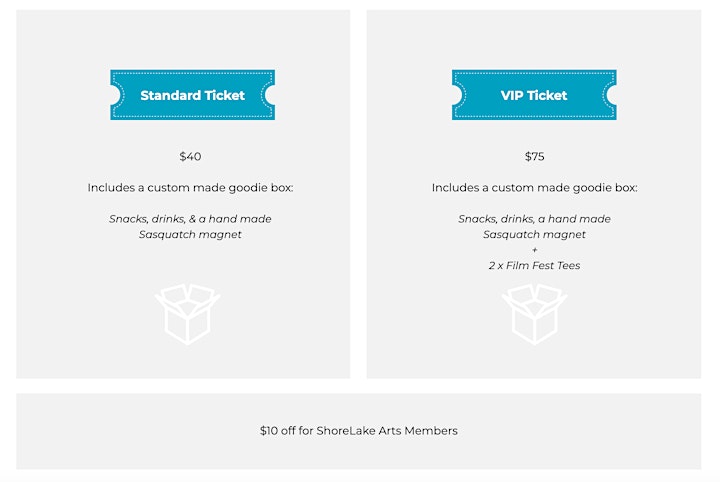Click Standard Ticket's 'Includes a custom made goodie box' heading
Screen dimensions: 720x482
click(x=190, y=188)
